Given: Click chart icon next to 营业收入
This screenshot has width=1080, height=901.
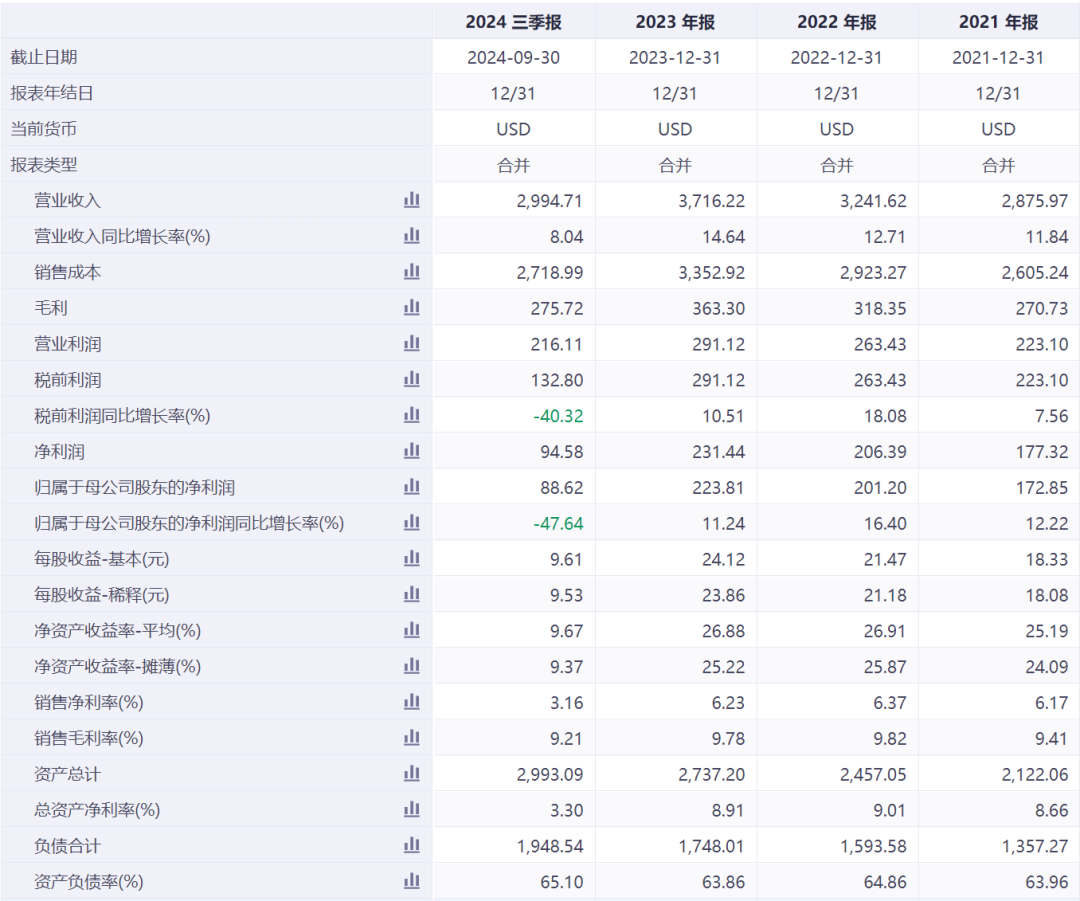Looking at the screenshot, I should 411,200.
